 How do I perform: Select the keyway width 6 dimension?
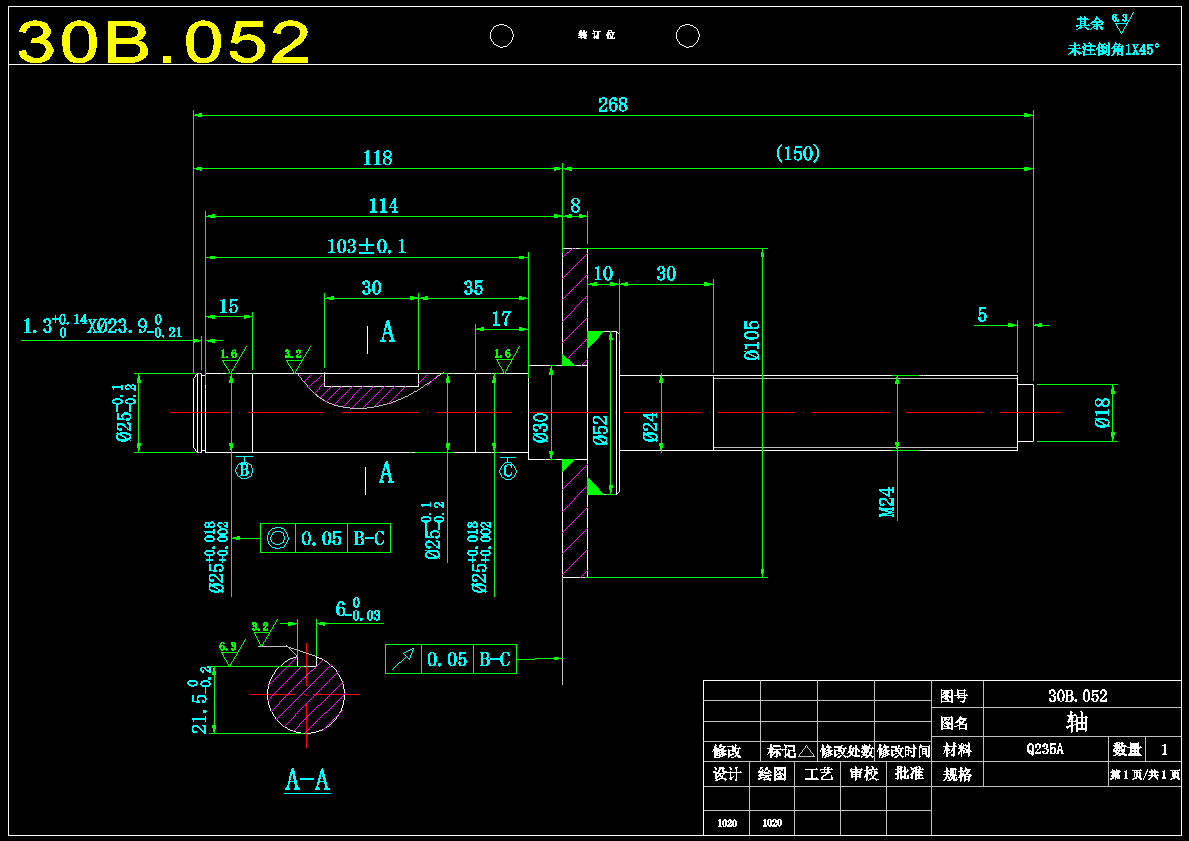tap(357, 609)
